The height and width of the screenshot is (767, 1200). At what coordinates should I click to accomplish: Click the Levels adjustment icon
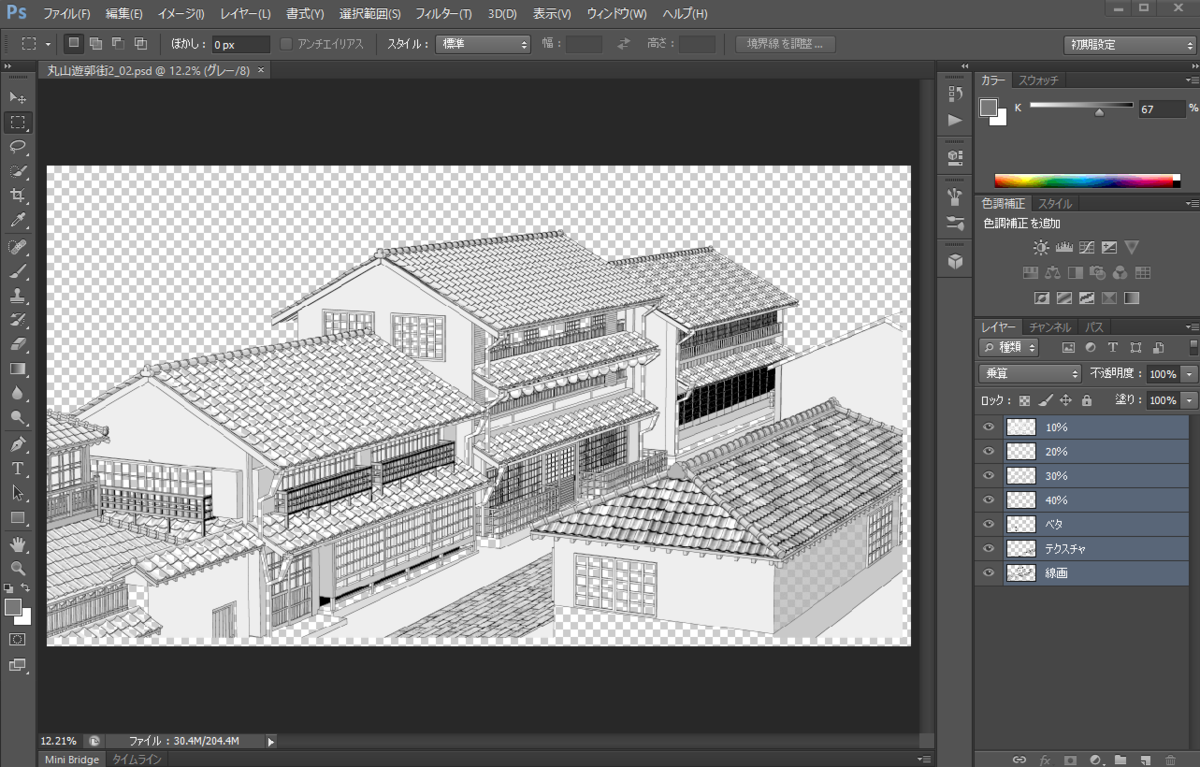(1064, 247)
